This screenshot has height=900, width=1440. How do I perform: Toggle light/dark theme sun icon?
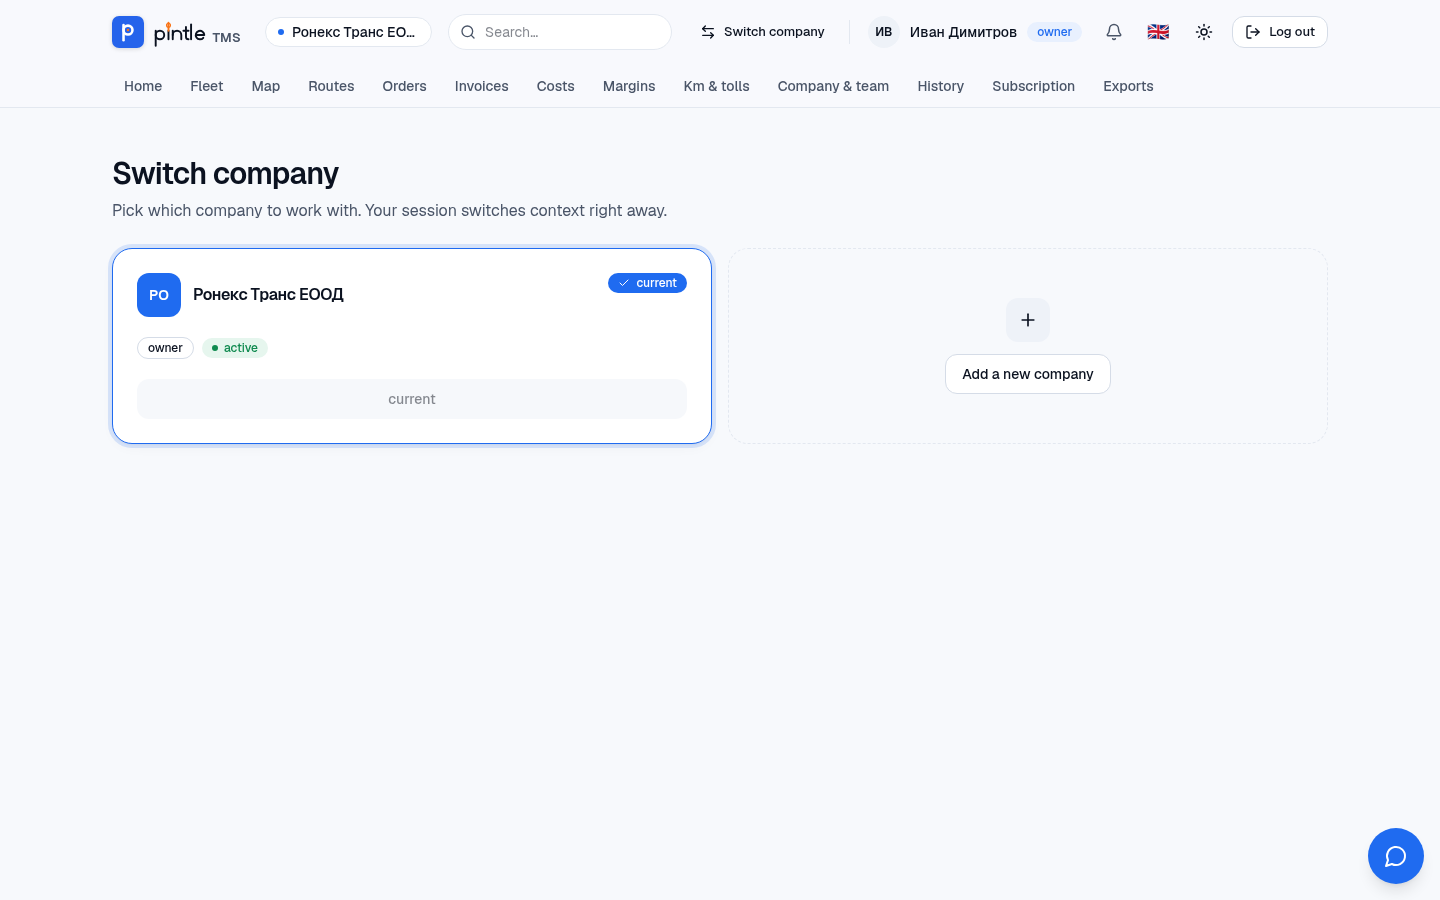tap(1204, 32)
